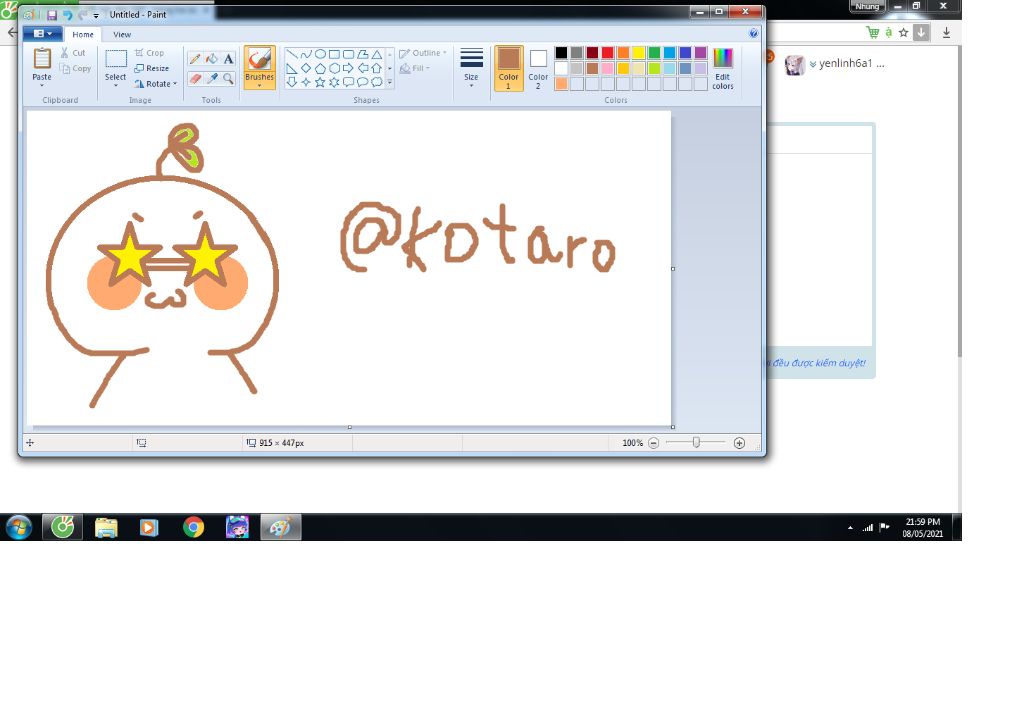Screen dimensions: 1024x727
Task: Pick the green color swatch
Action: (654, 53)
